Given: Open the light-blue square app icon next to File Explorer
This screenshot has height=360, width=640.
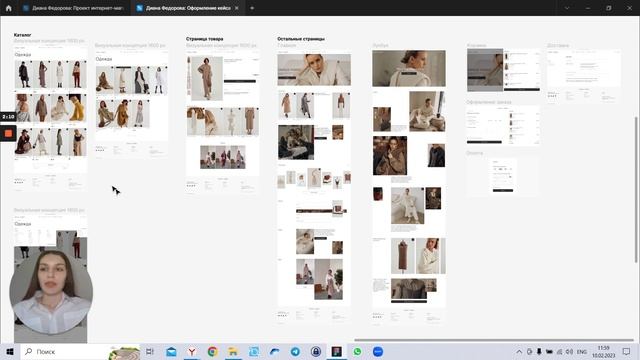Looking at the screenshot, I should click(254, 351).
